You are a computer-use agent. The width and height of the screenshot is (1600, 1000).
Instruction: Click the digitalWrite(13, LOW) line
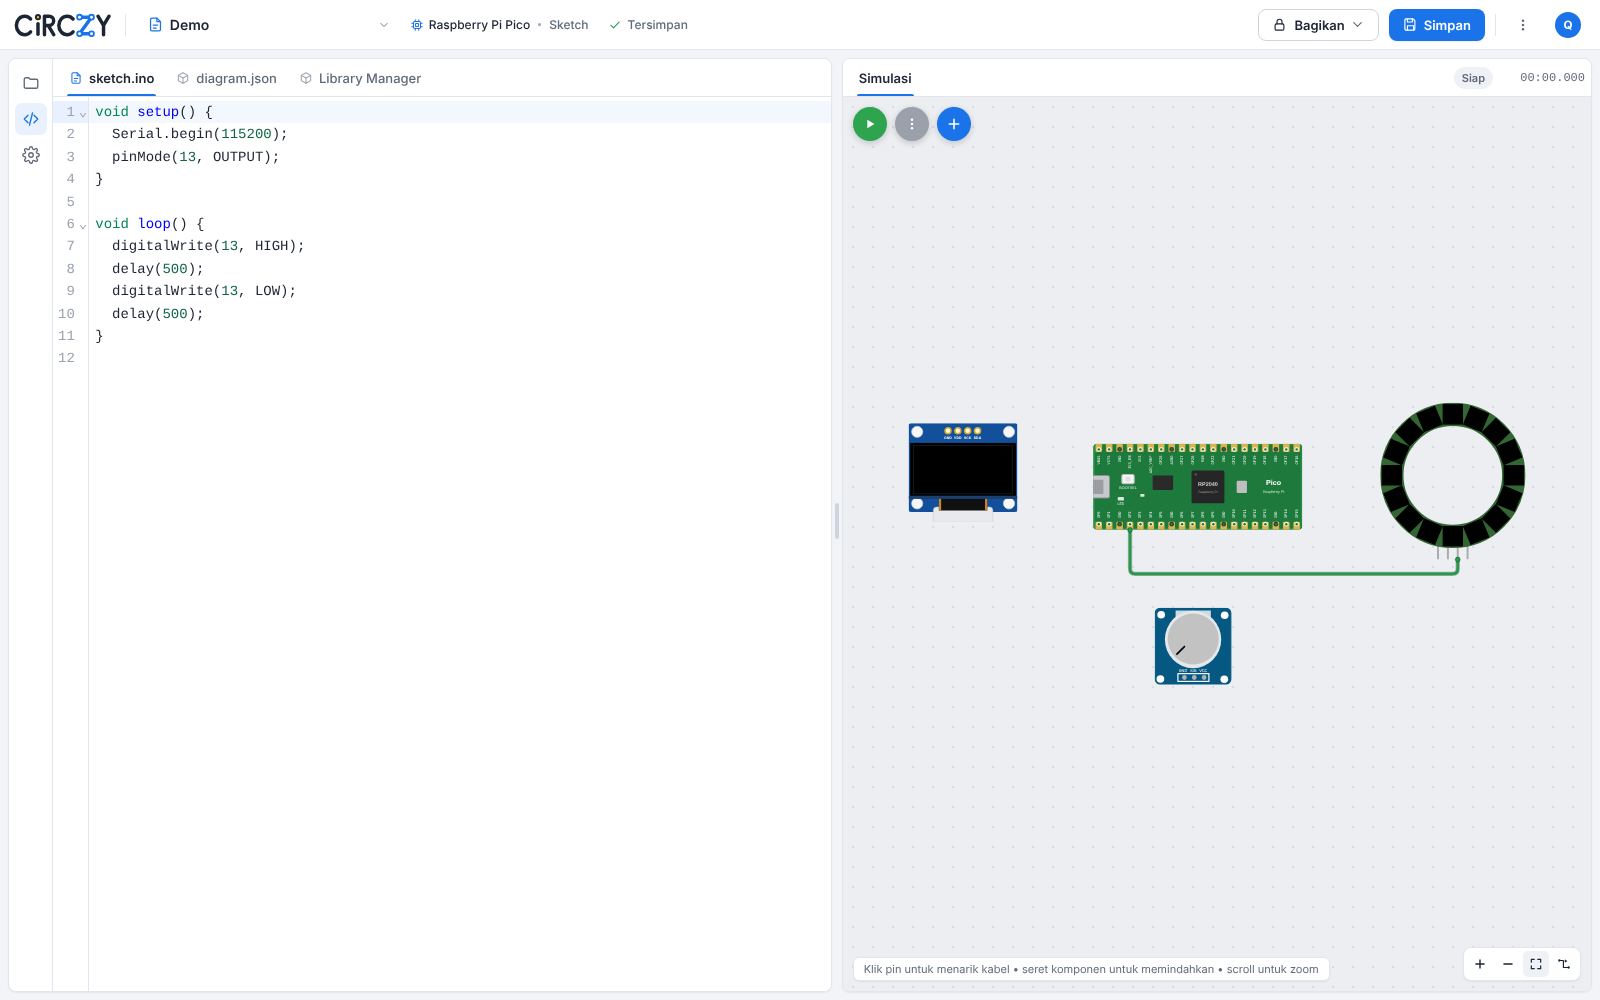tap(204, 291)
